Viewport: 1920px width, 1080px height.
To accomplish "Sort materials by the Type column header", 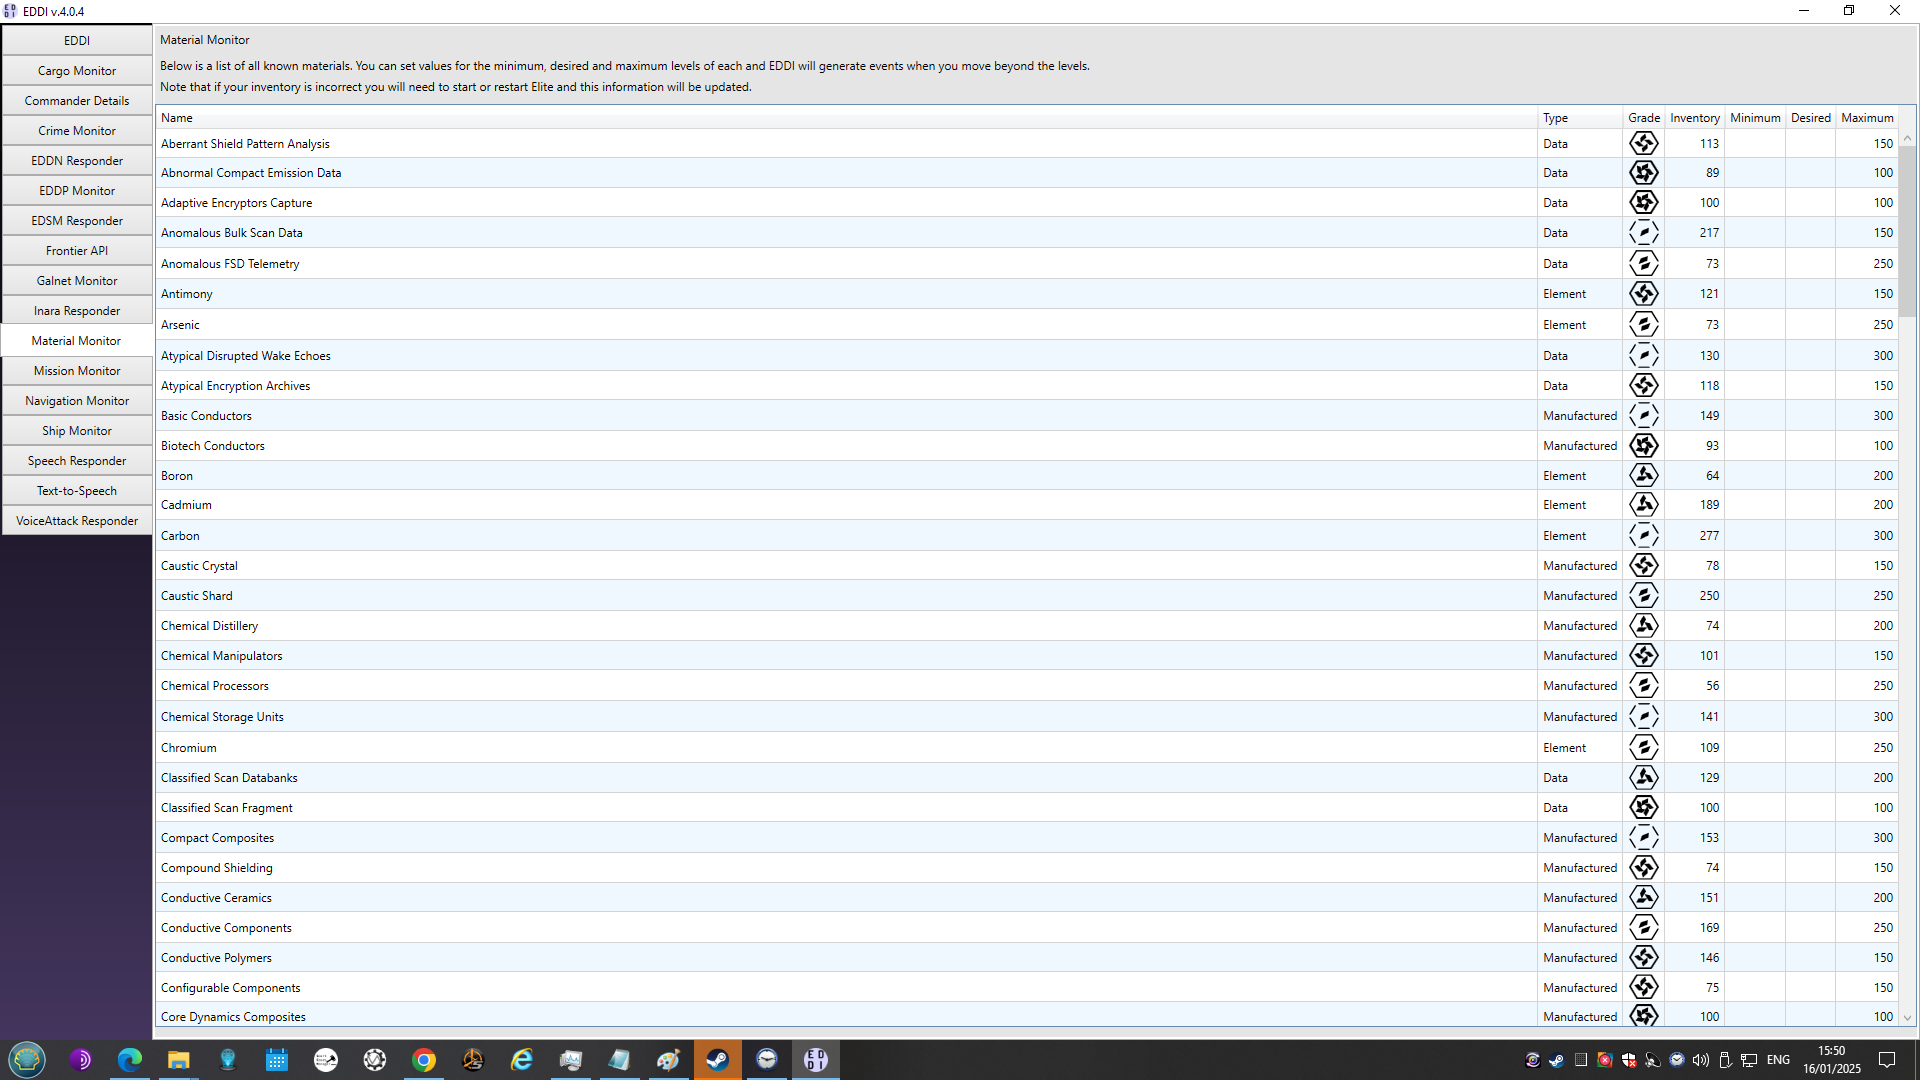I will pyautogui.click(x=1580, y=117).
